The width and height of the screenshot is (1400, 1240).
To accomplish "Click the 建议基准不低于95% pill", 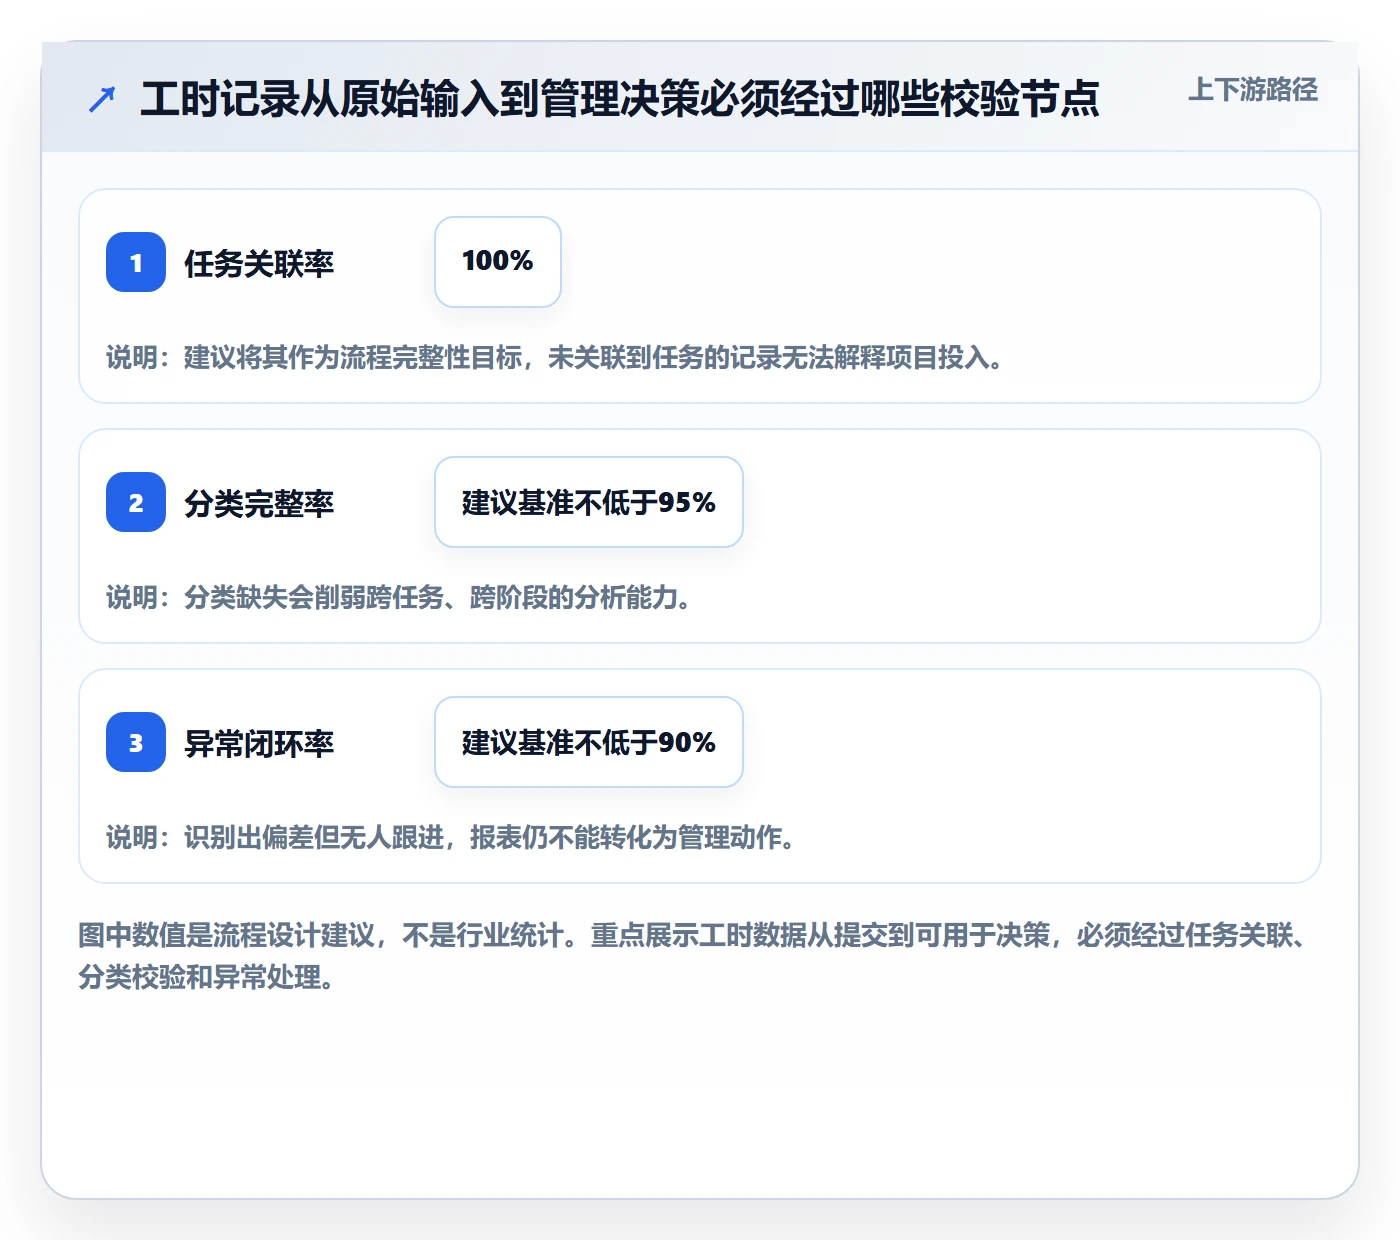I will [x=589, y=502].
